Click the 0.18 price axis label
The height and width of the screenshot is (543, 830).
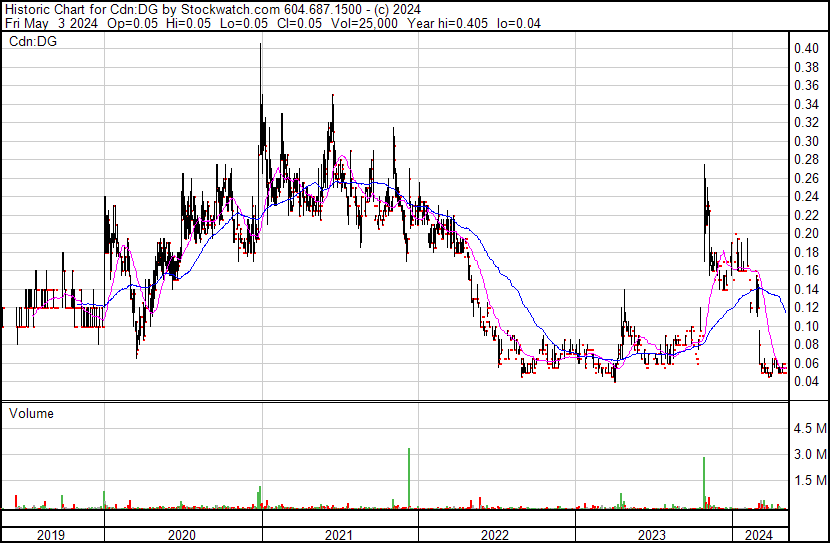tap(806, 252)
